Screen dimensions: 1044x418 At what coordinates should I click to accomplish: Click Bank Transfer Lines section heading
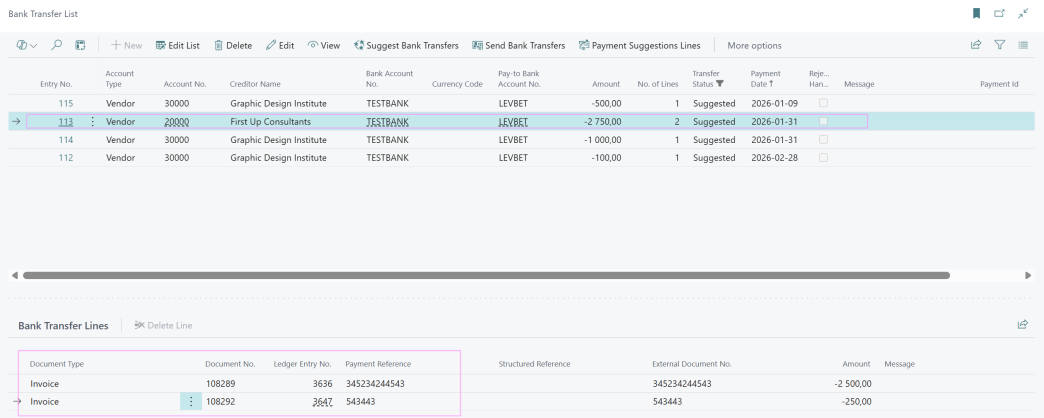click(63, 325)
